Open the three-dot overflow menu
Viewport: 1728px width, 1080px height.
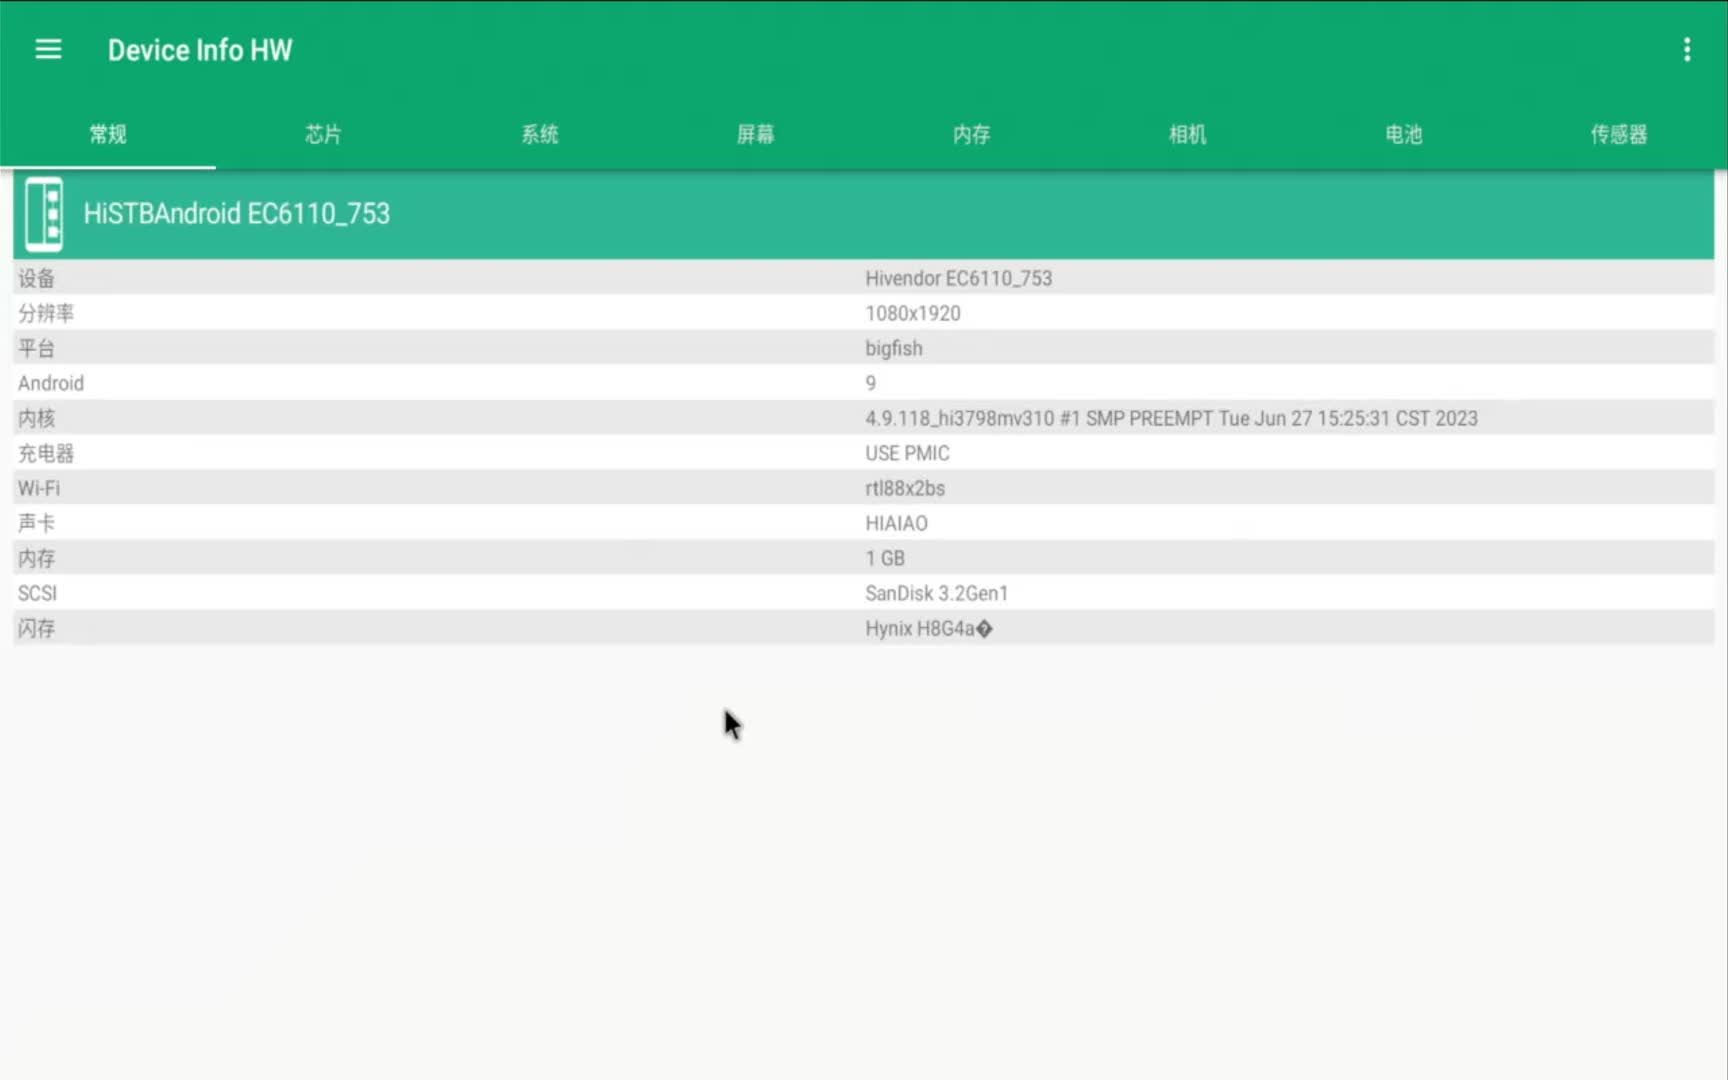tap(1686, 50)
